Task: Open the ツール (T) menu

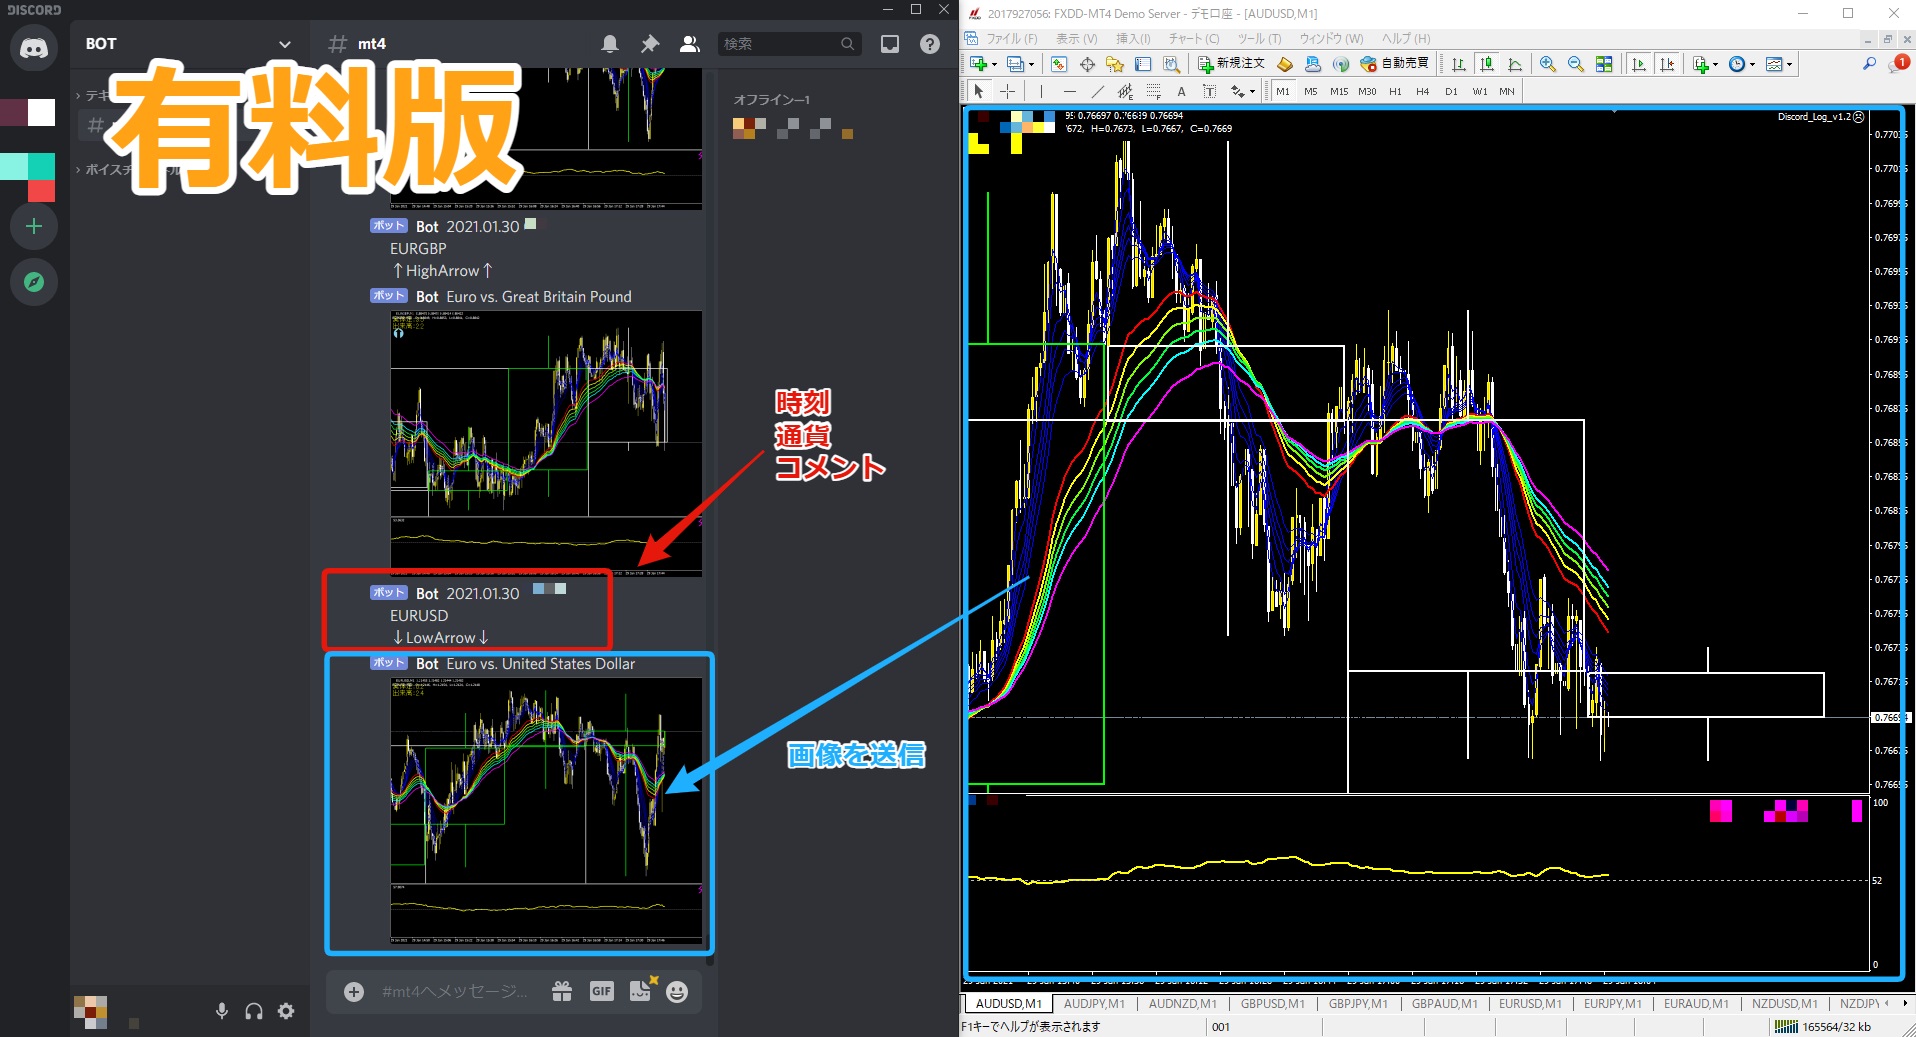Action: [x=1259, y=39]
